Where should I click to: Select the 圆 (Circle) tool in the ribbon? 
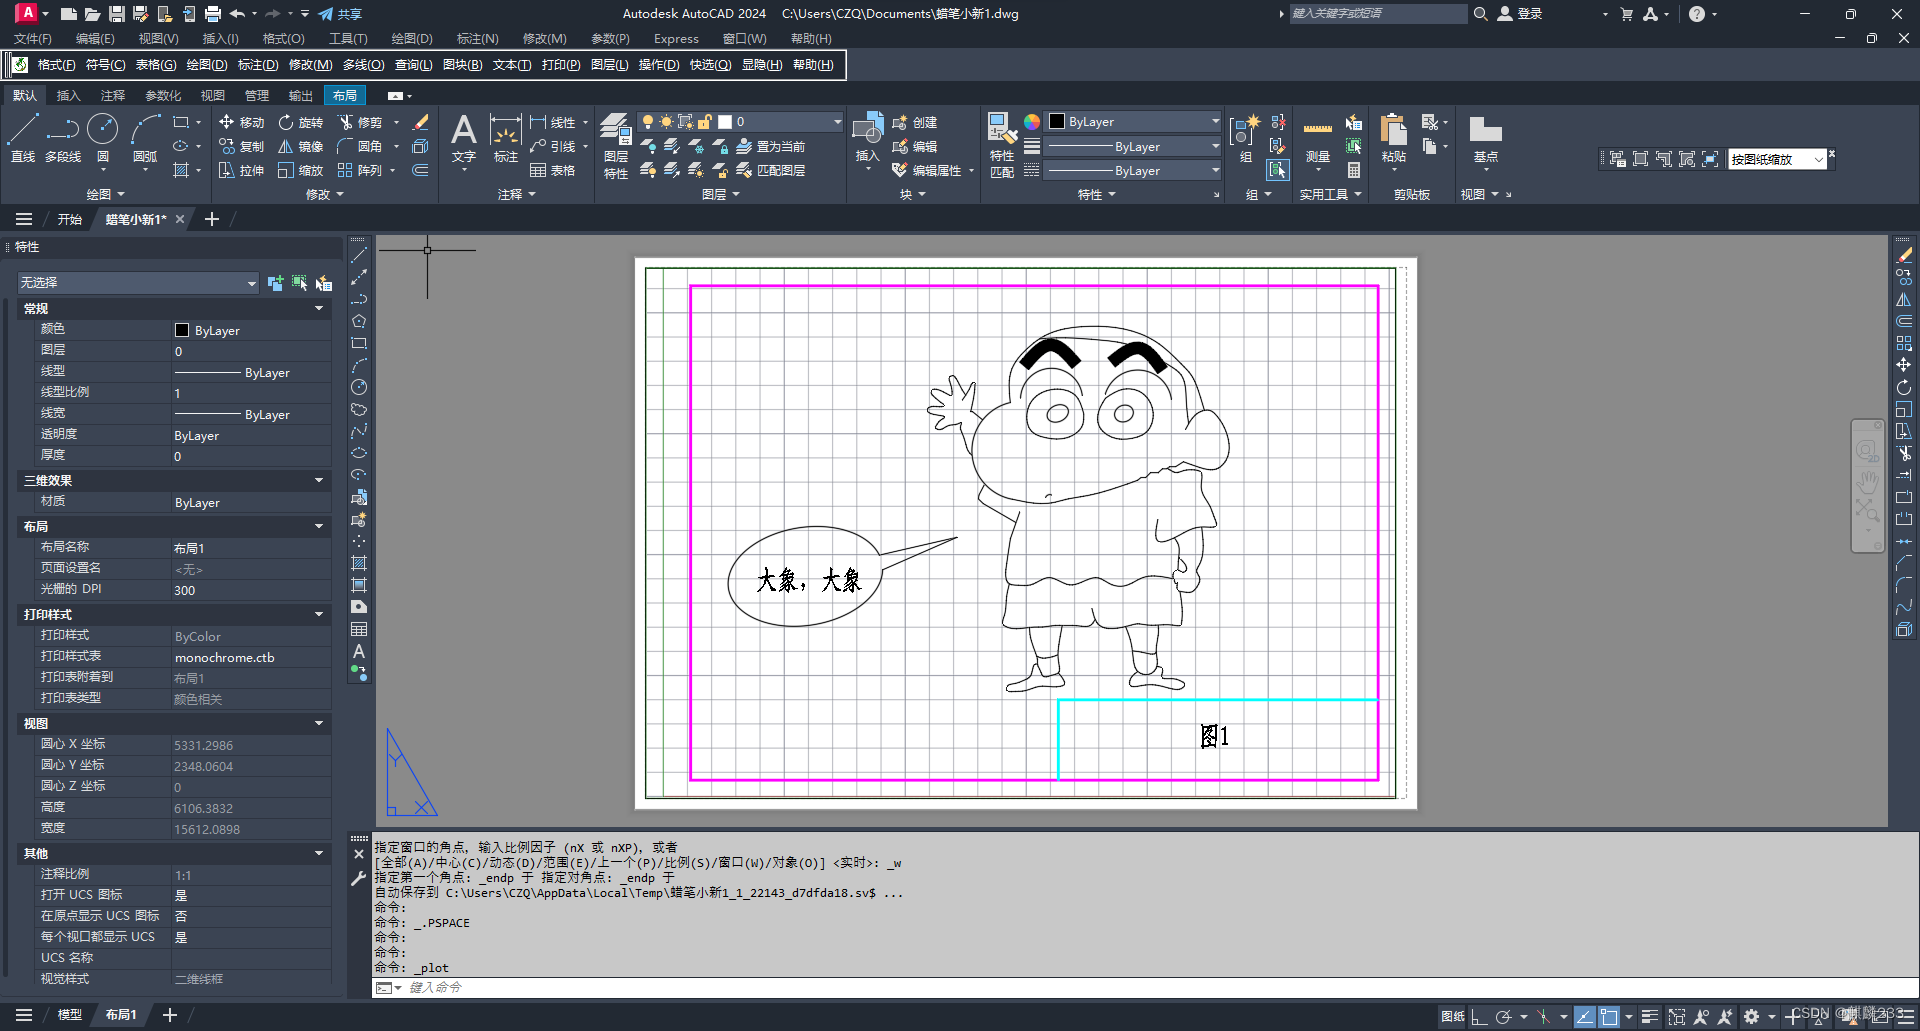tap(103, 138)
